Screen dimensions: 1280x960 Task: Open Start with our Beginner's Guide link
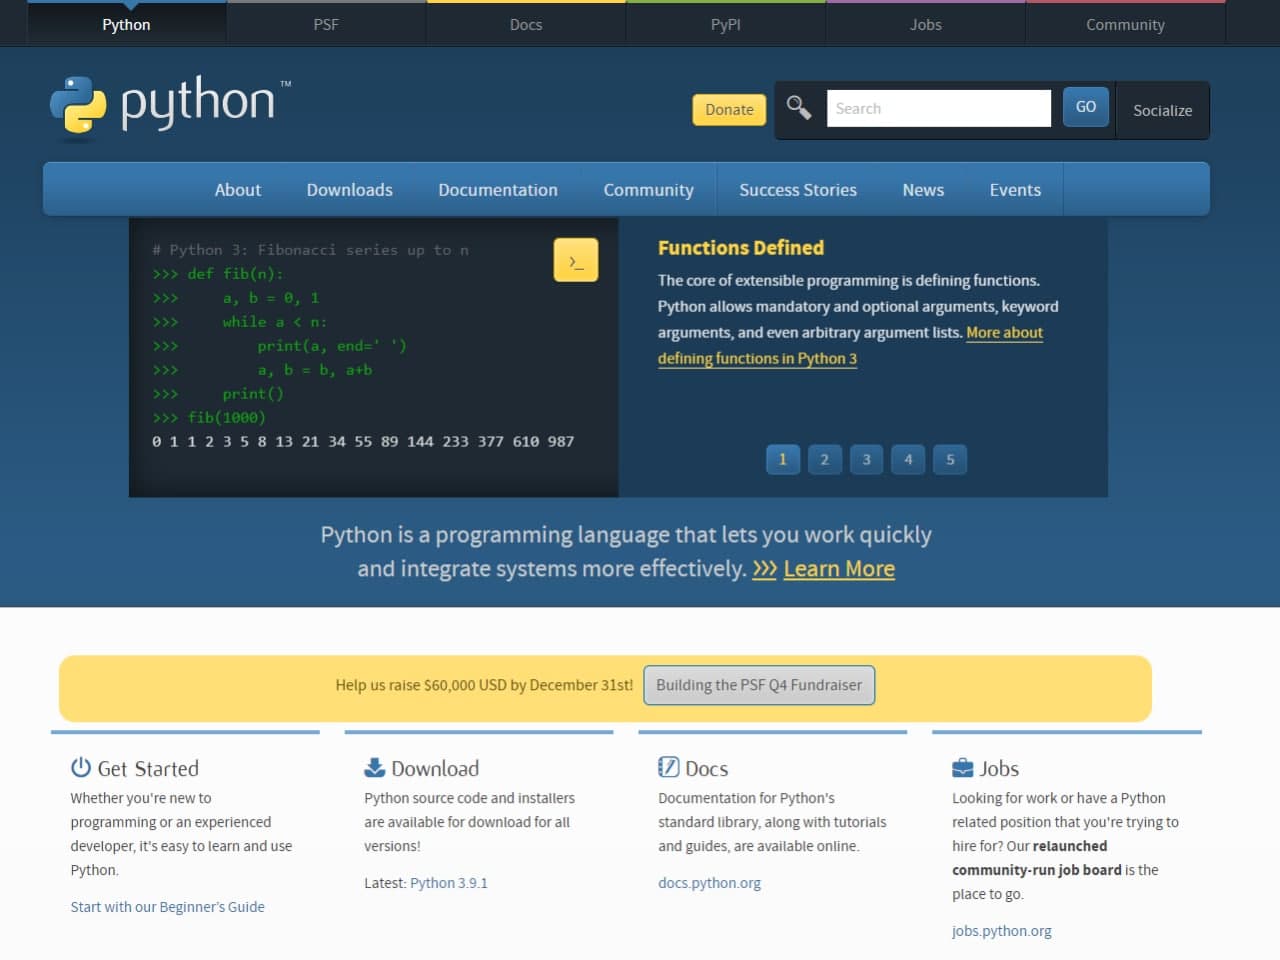(x=168, y=907)
